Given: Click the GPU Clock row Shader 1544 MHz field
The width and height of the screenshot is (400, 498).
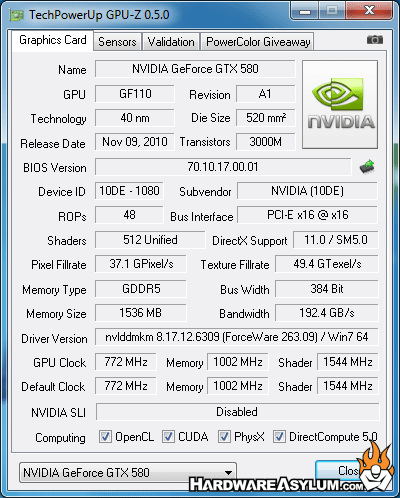Looking at the screenshot, I should click(348, 362).
